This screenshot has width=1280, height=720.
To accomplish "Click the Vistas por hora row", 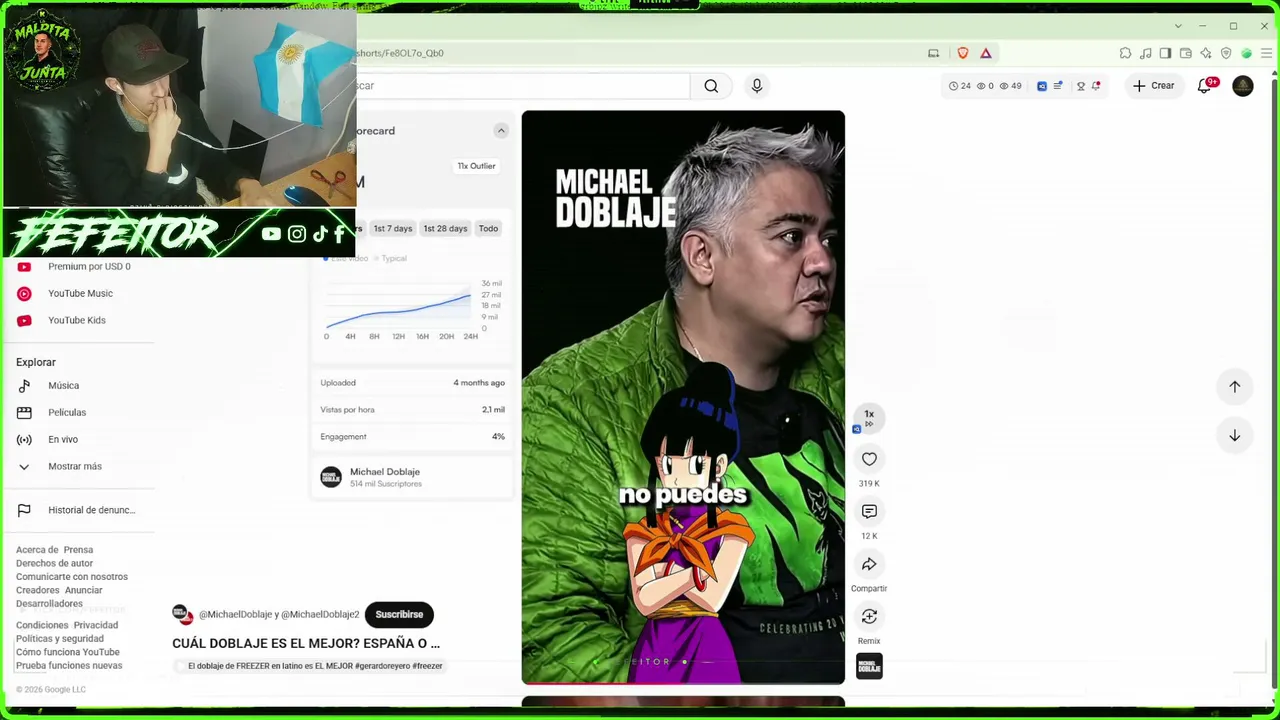I will 412,410.
